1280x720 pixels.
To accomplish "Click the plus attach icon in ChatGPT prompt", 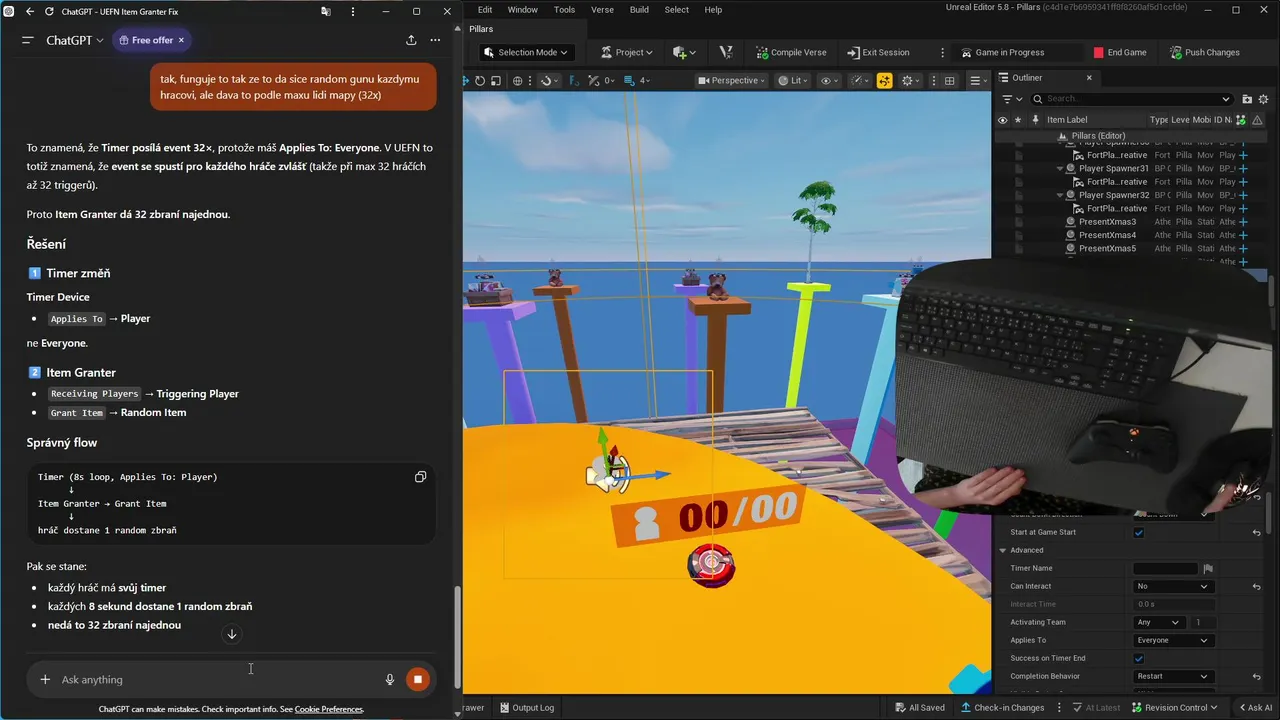I will tap(45, 679).
